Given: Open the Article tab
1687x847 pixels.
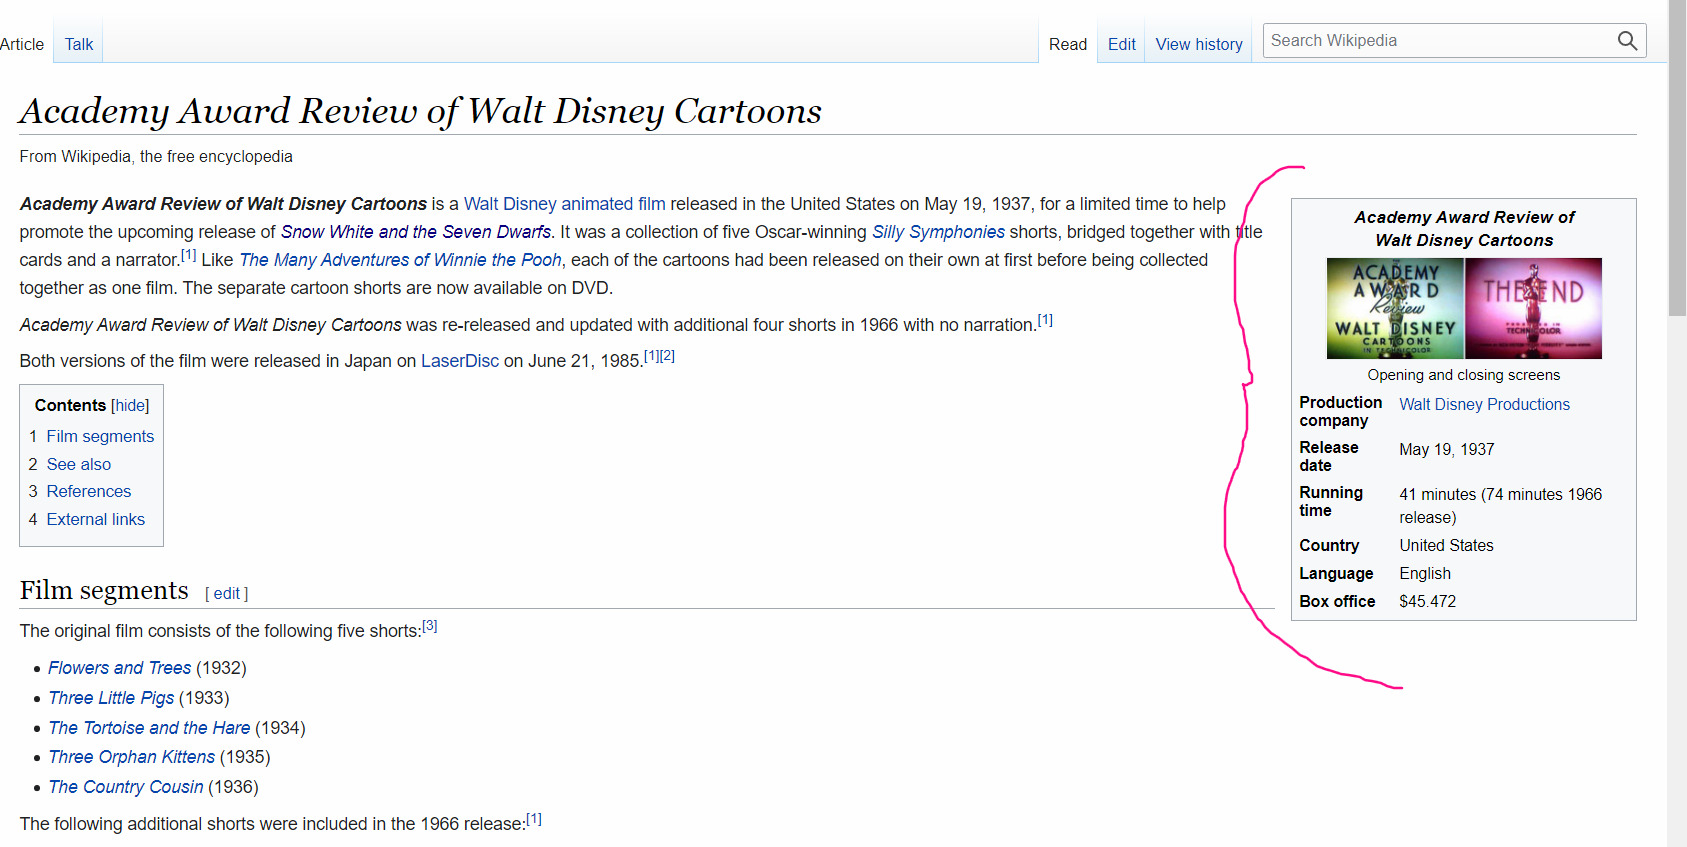Looking at the screenshot, I should 22,44.
